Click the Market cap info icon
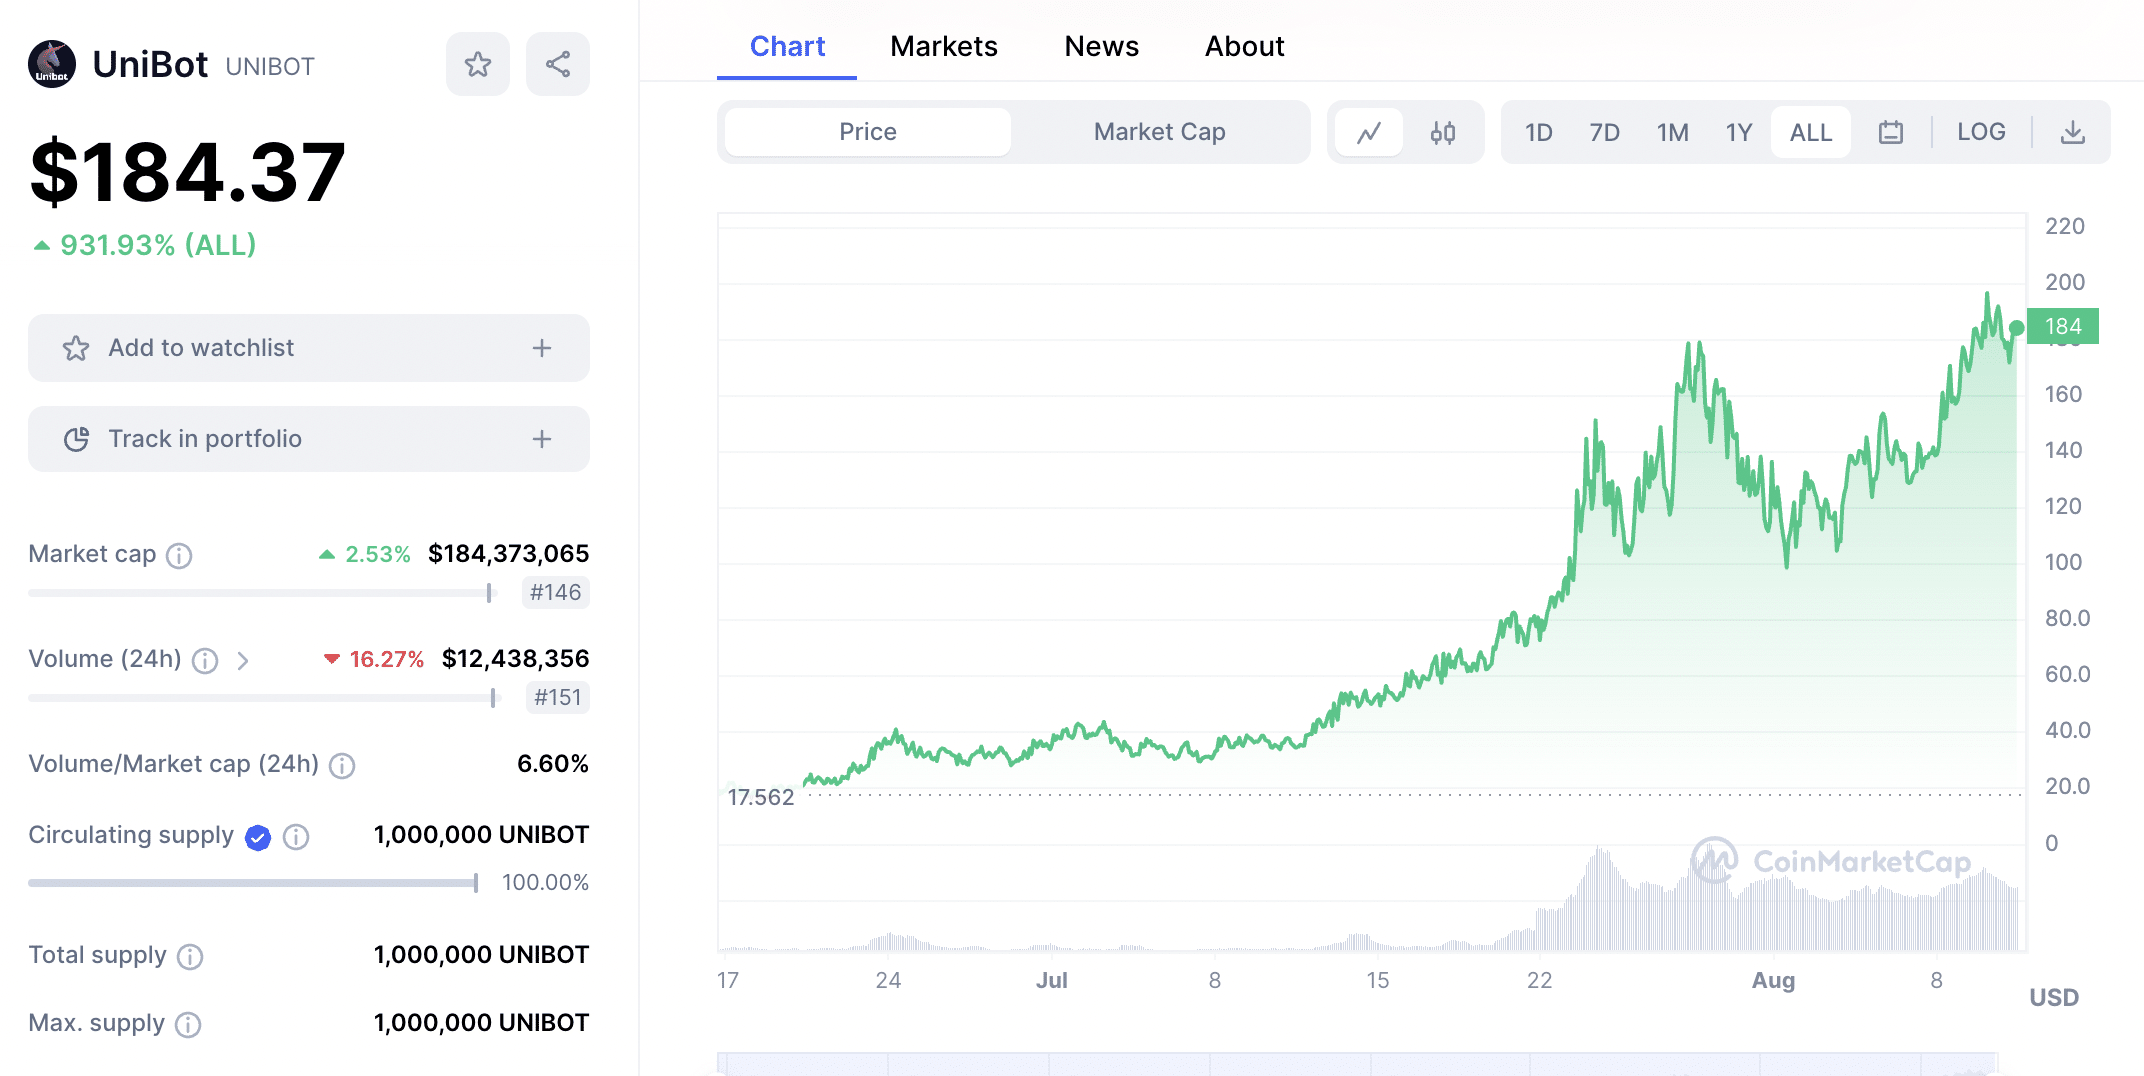 point(179,555)
